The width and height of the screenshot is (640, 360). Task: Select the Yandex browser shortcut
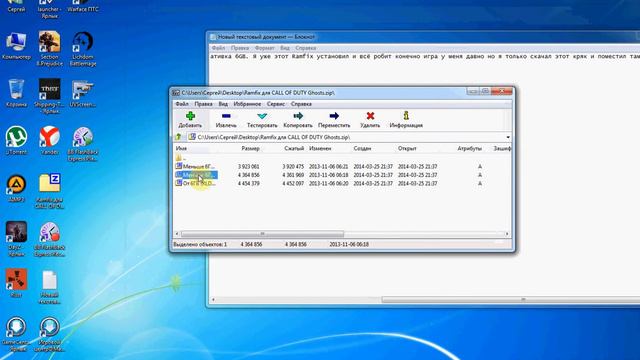(x=49, y=141)
